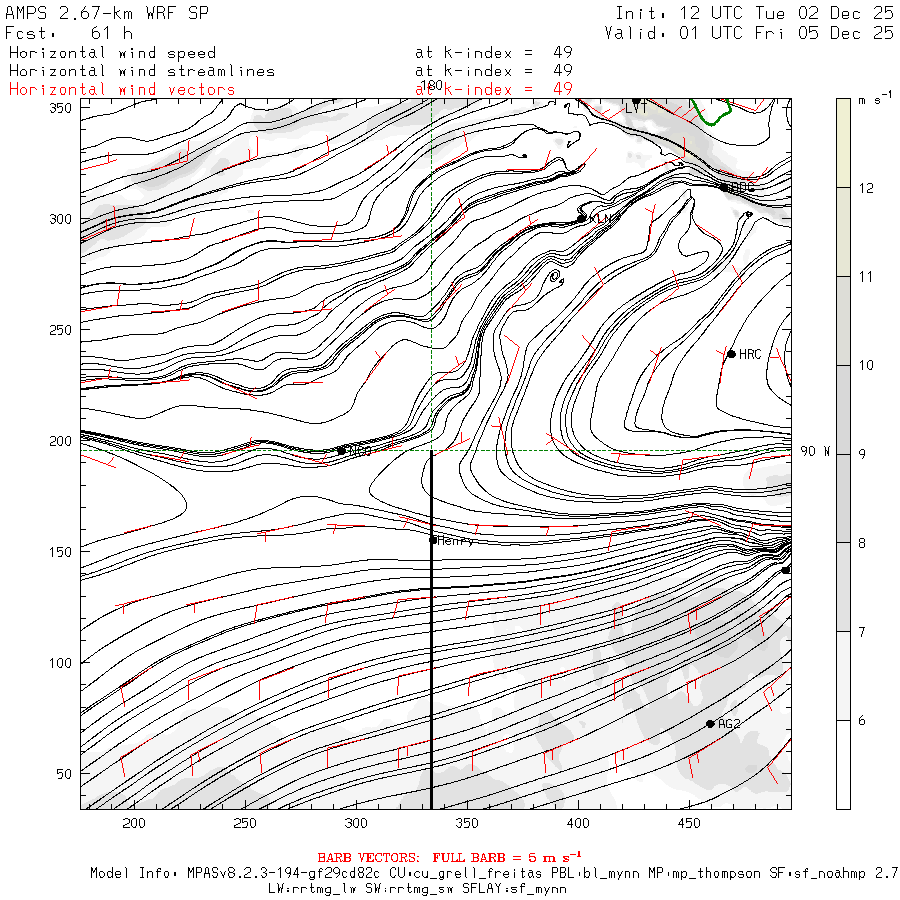Image resolution: width=900 pixels, height=900 pixels.
Task: Click y-axis tick label 350
Action: point(60,108)
